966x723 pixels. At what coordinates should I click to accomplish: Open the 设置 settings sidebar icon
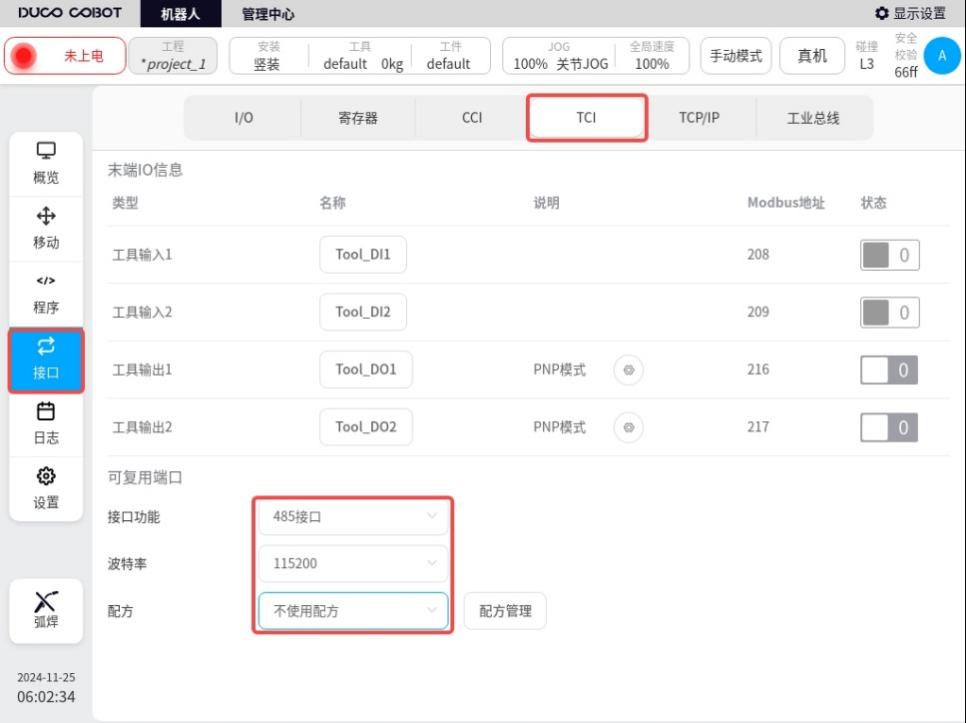46,488
